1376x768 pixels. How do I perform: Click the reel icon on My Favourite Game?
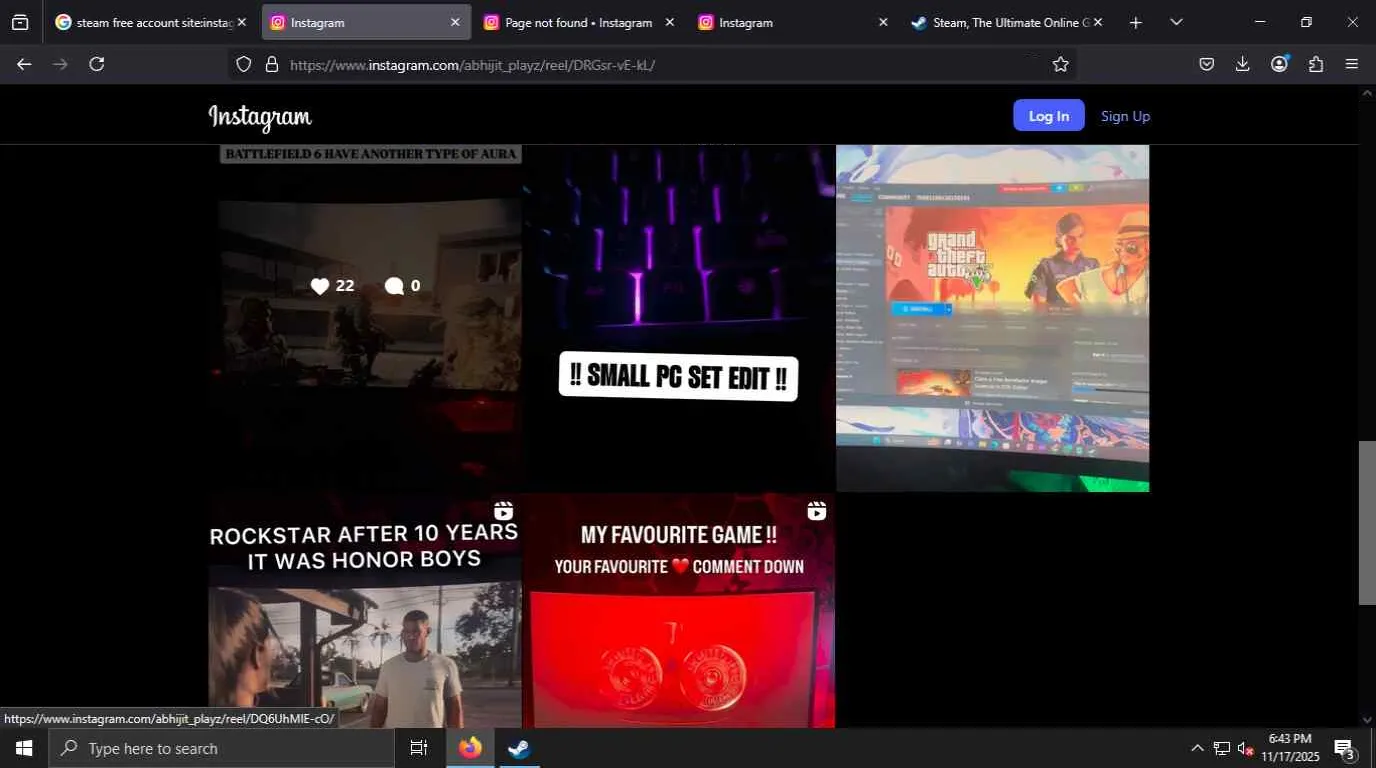pyautogui.click(x=817, y=511)
